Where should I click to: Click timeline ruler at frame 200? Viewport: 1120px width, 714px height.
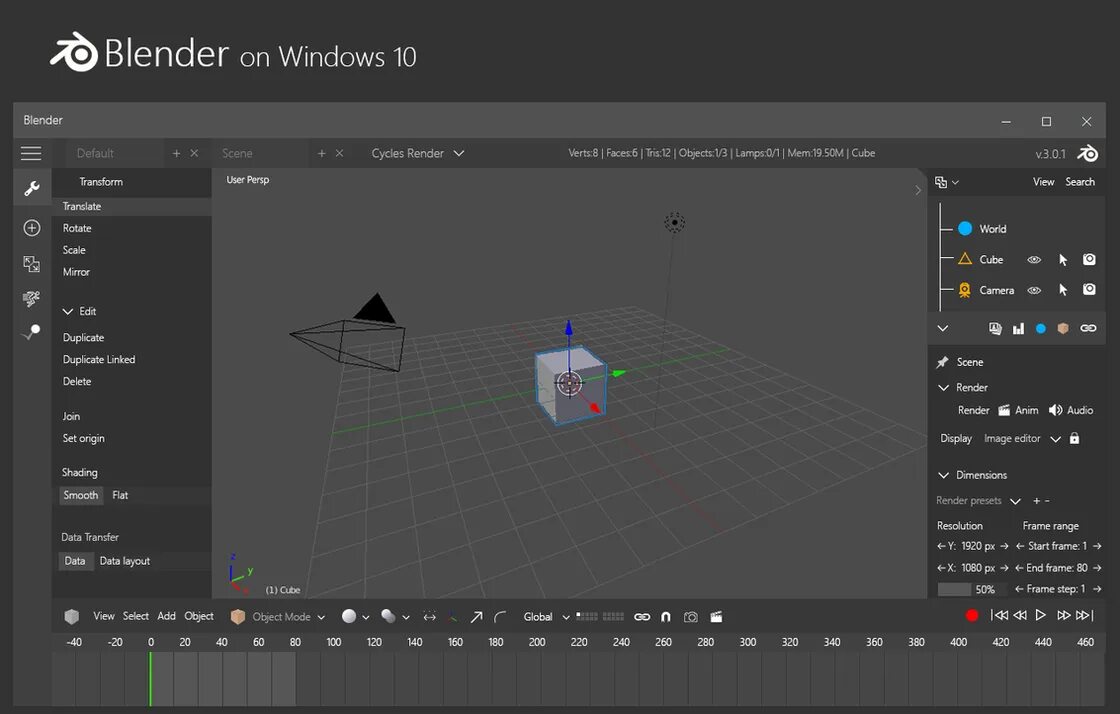537,642
